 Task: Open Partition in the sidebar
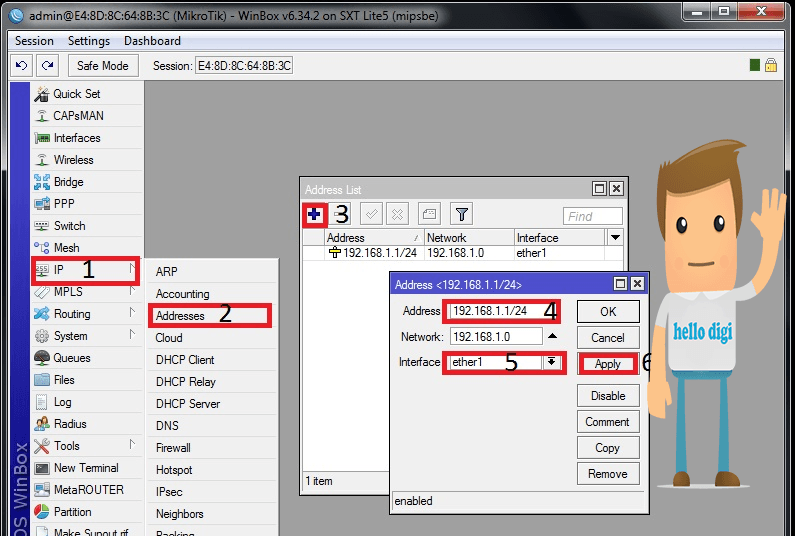pos(87,512)
